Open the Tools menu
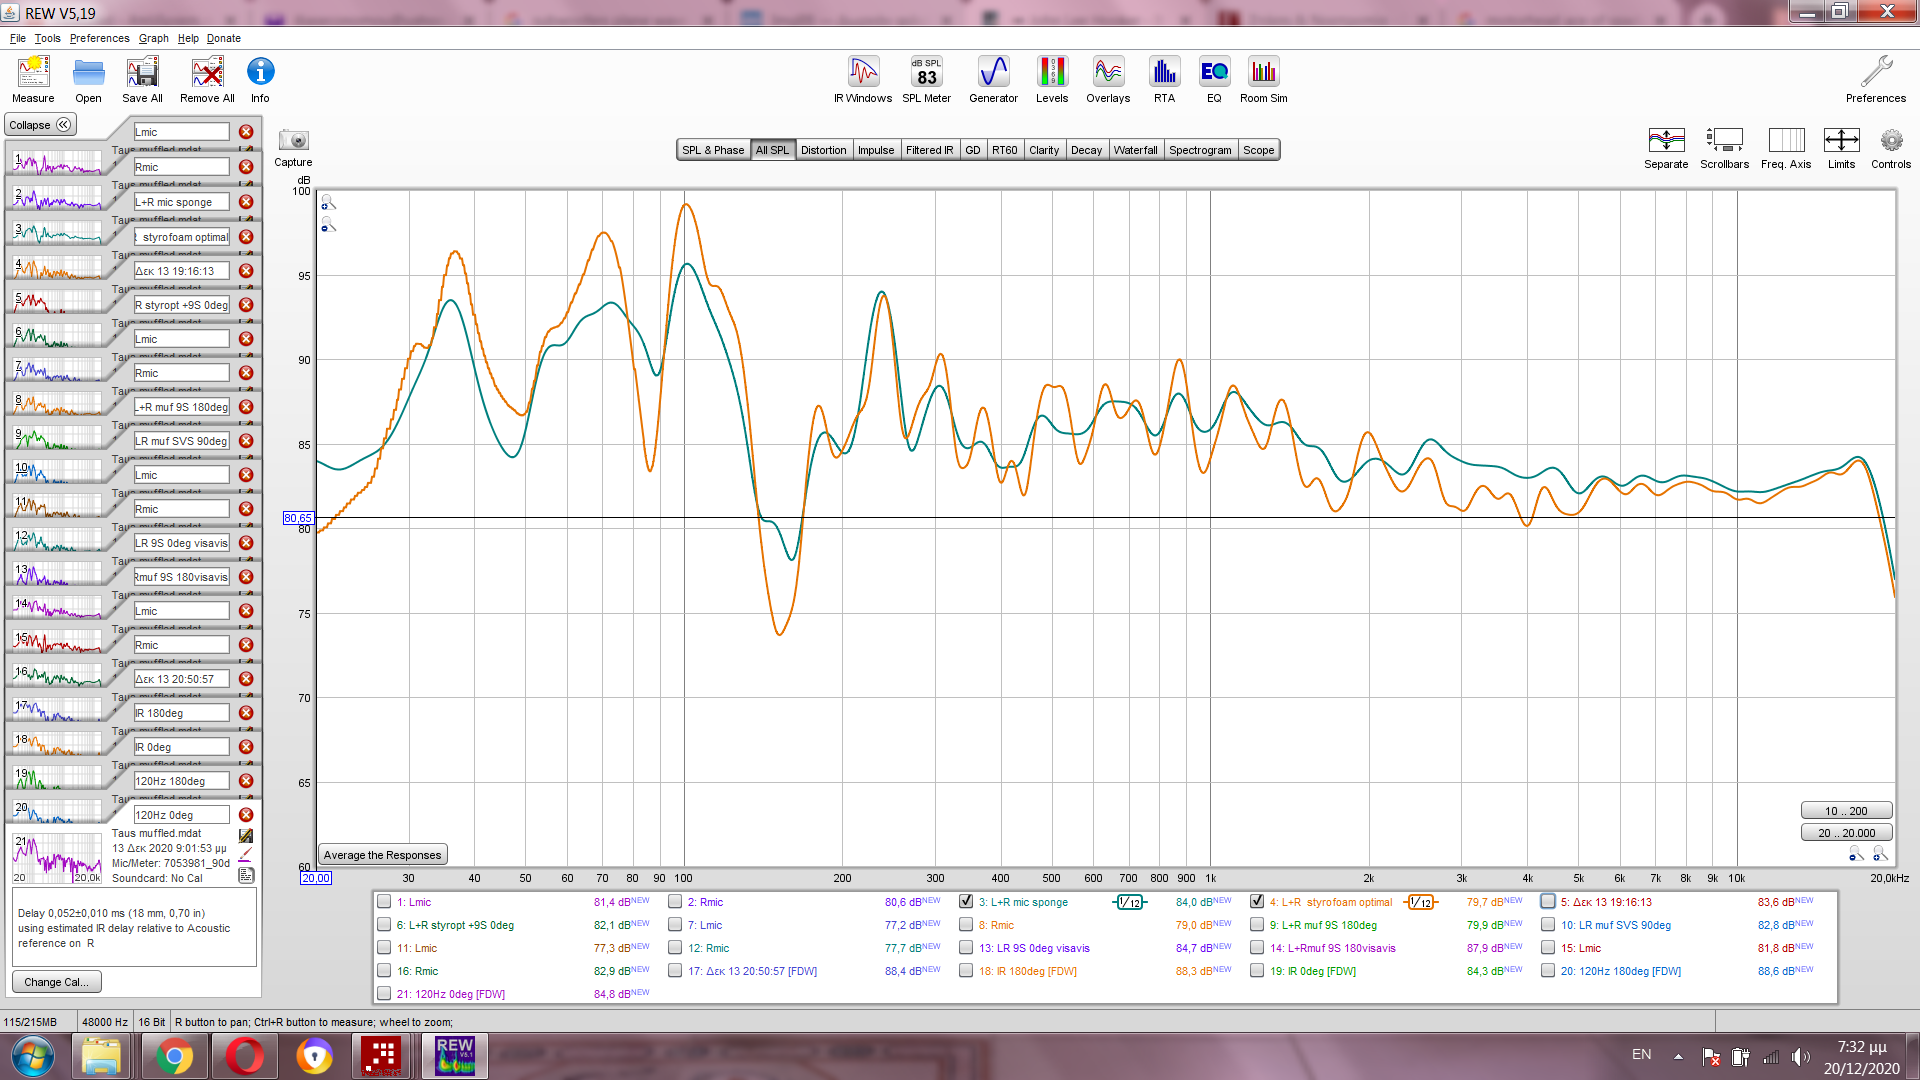The width and height of the screenshot is (1920, 1080). tap(47, 38)
